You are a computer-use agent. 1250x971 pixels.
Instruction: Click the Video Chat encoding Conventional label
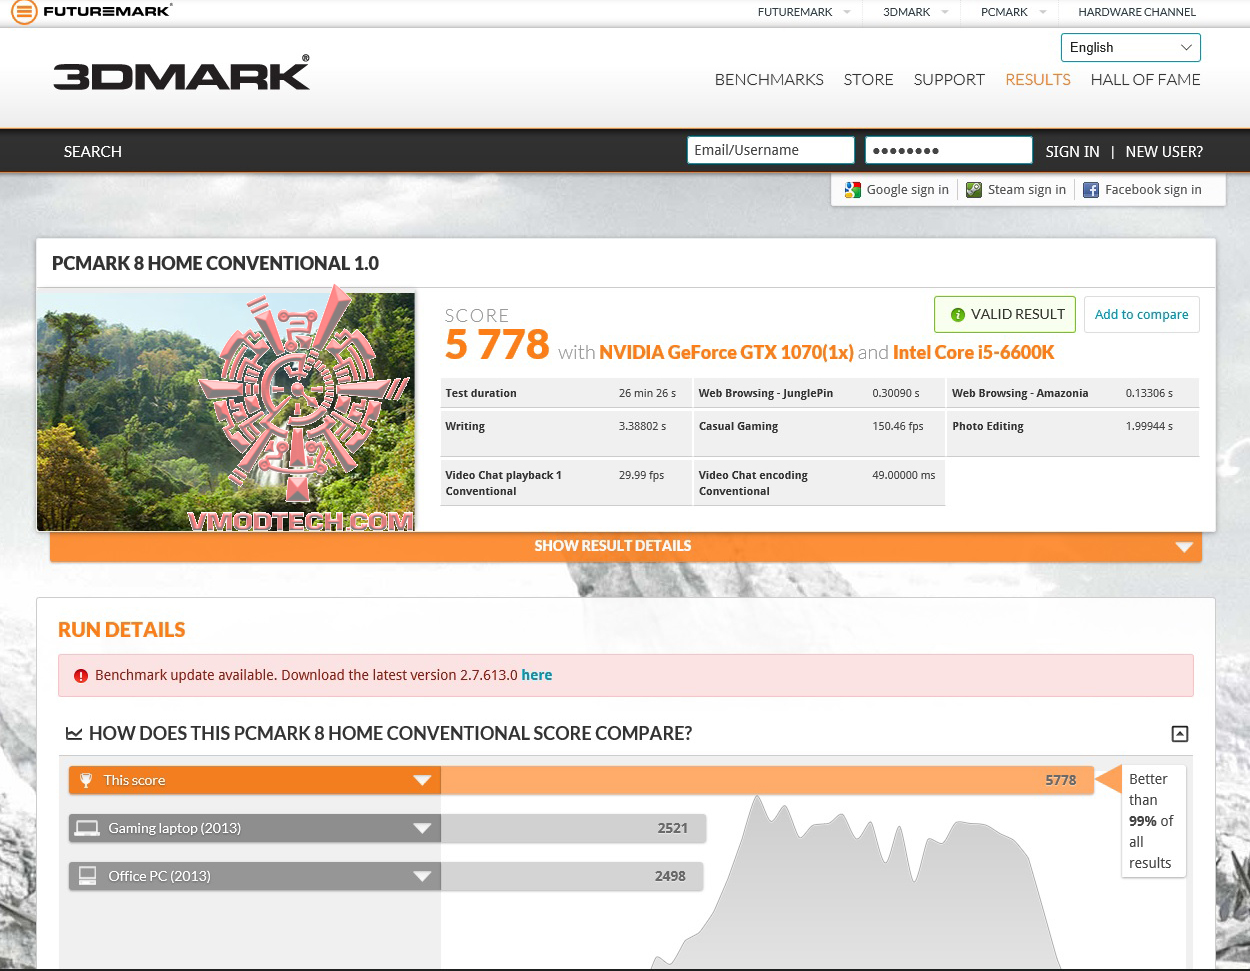click(x=753, y=483)
